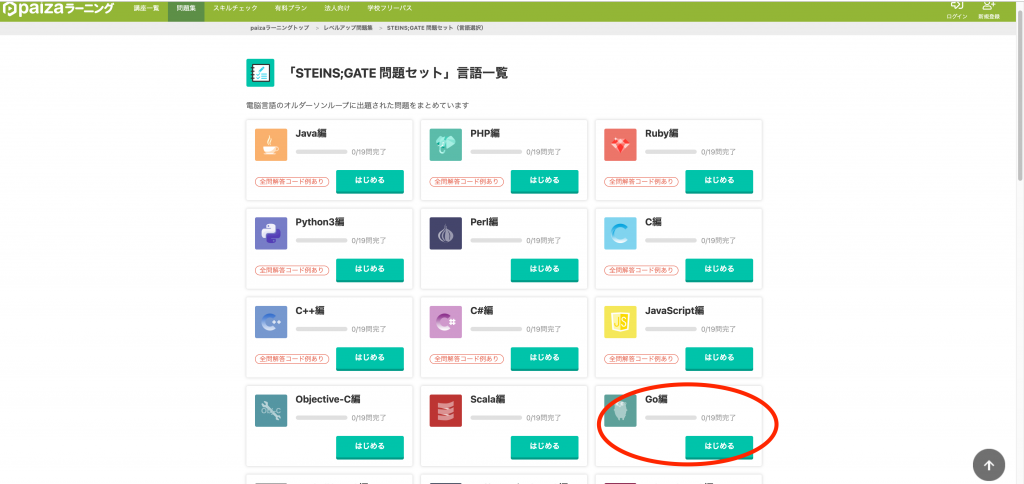Open the Java language icon
Screen dimensions: 1024x484
click(271, 145)
